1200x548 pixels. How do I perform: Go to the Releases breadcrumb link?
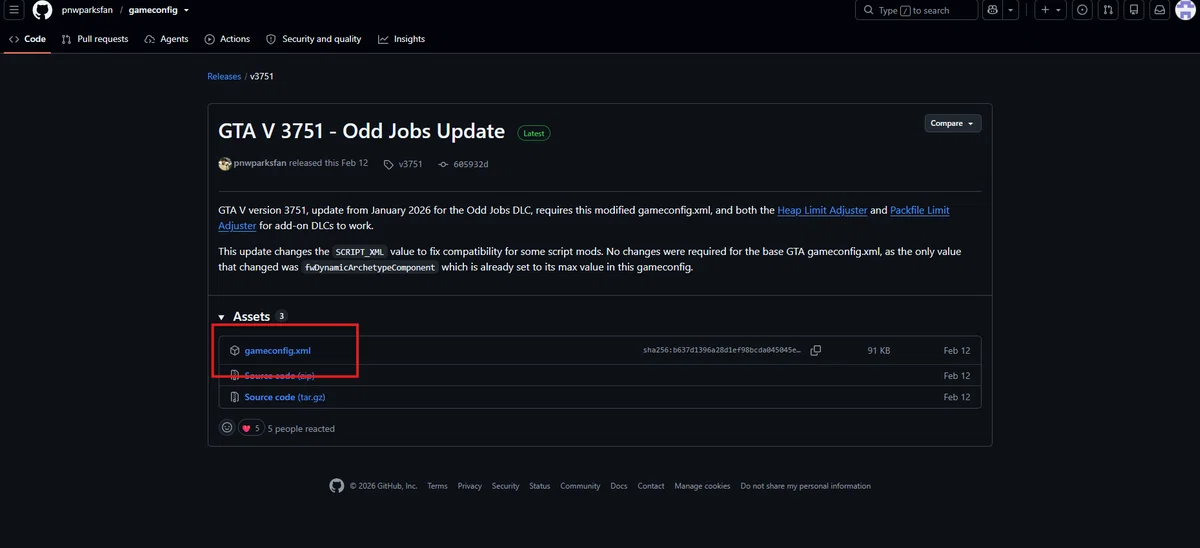(224, 76)
